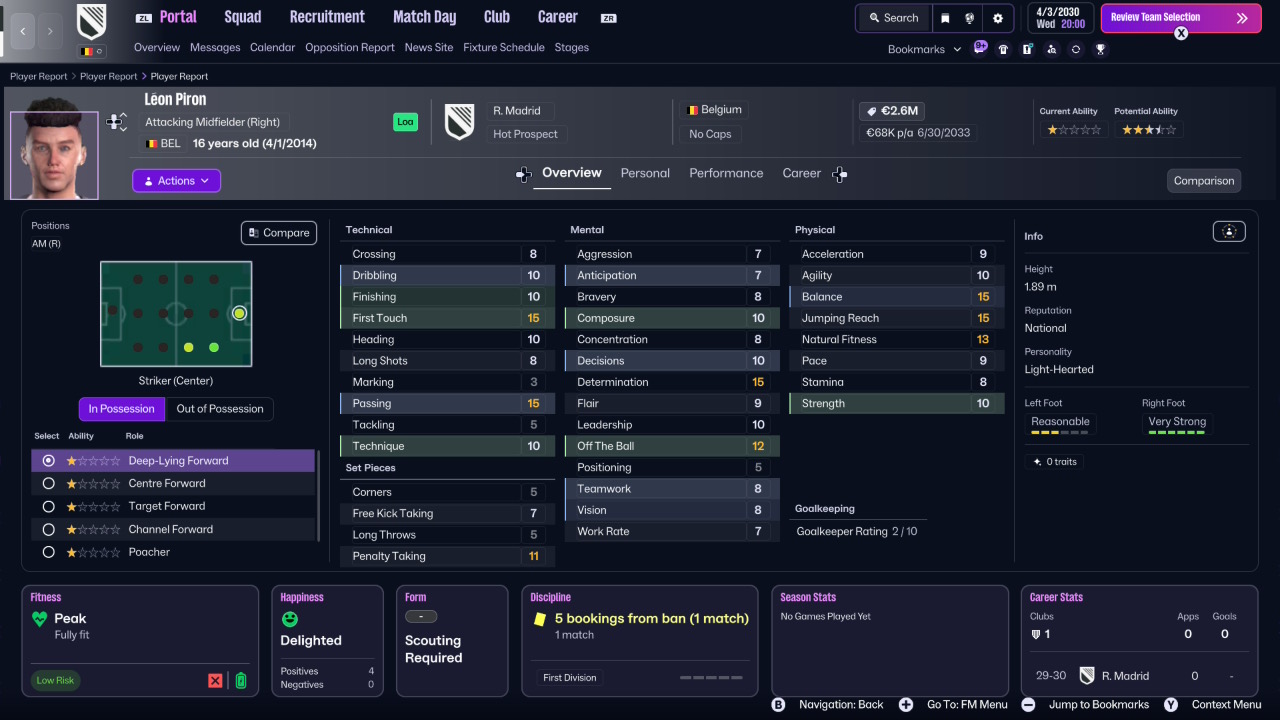The image size is (1280, 720).
Task: Click the club crest badge at top left
Action: pyautogui.click(x=92, y=21)
